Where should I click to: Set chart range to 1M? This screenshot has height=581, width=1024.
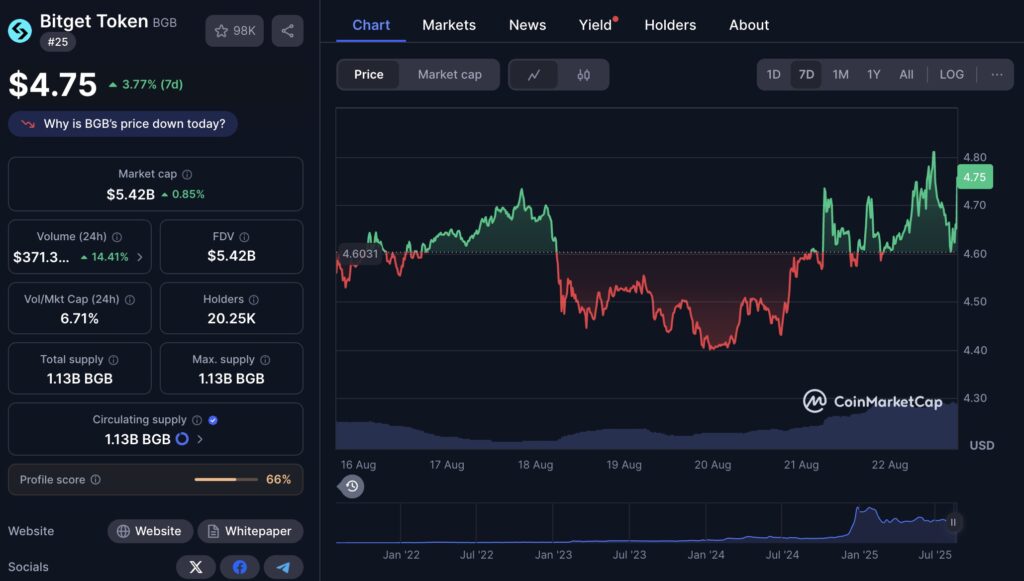coord(840,74)
